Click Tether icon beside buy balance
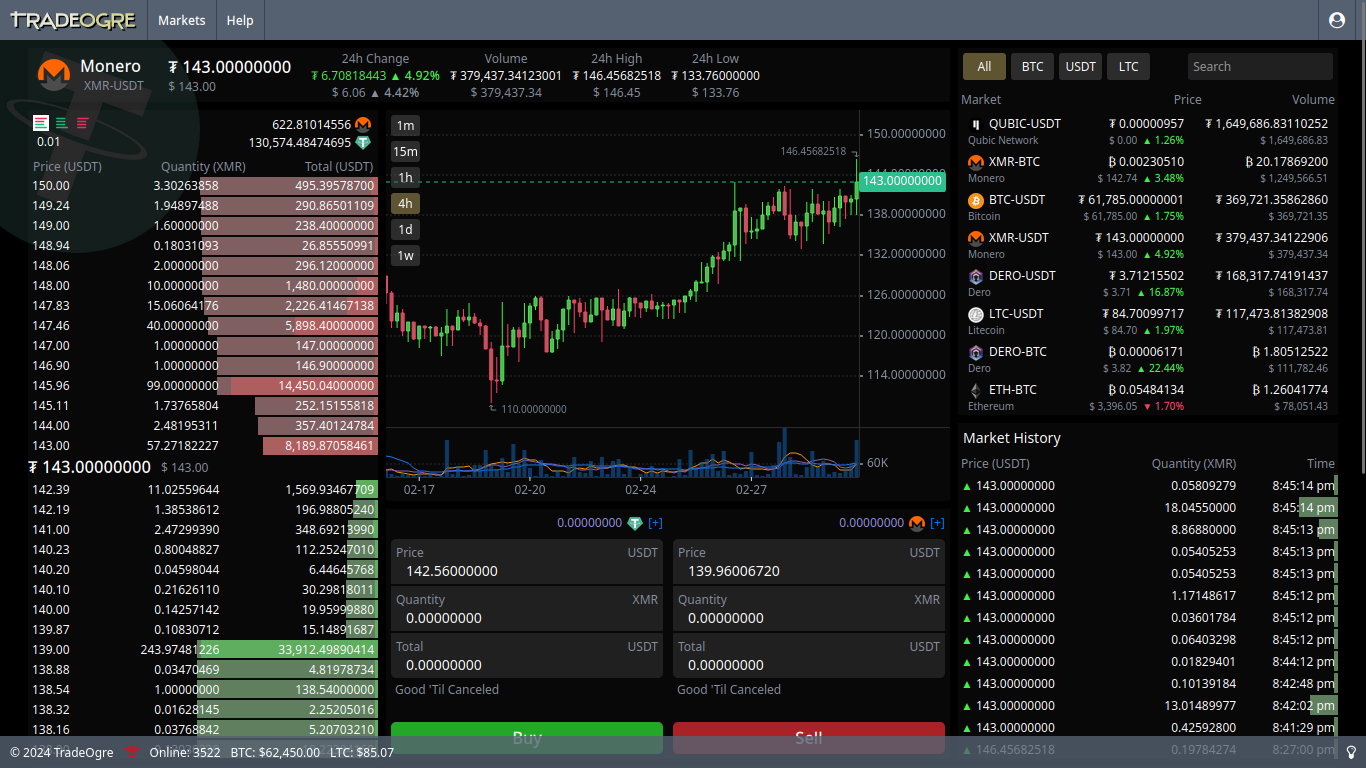This screenshot has height=768, width=1366. (635, 523)
